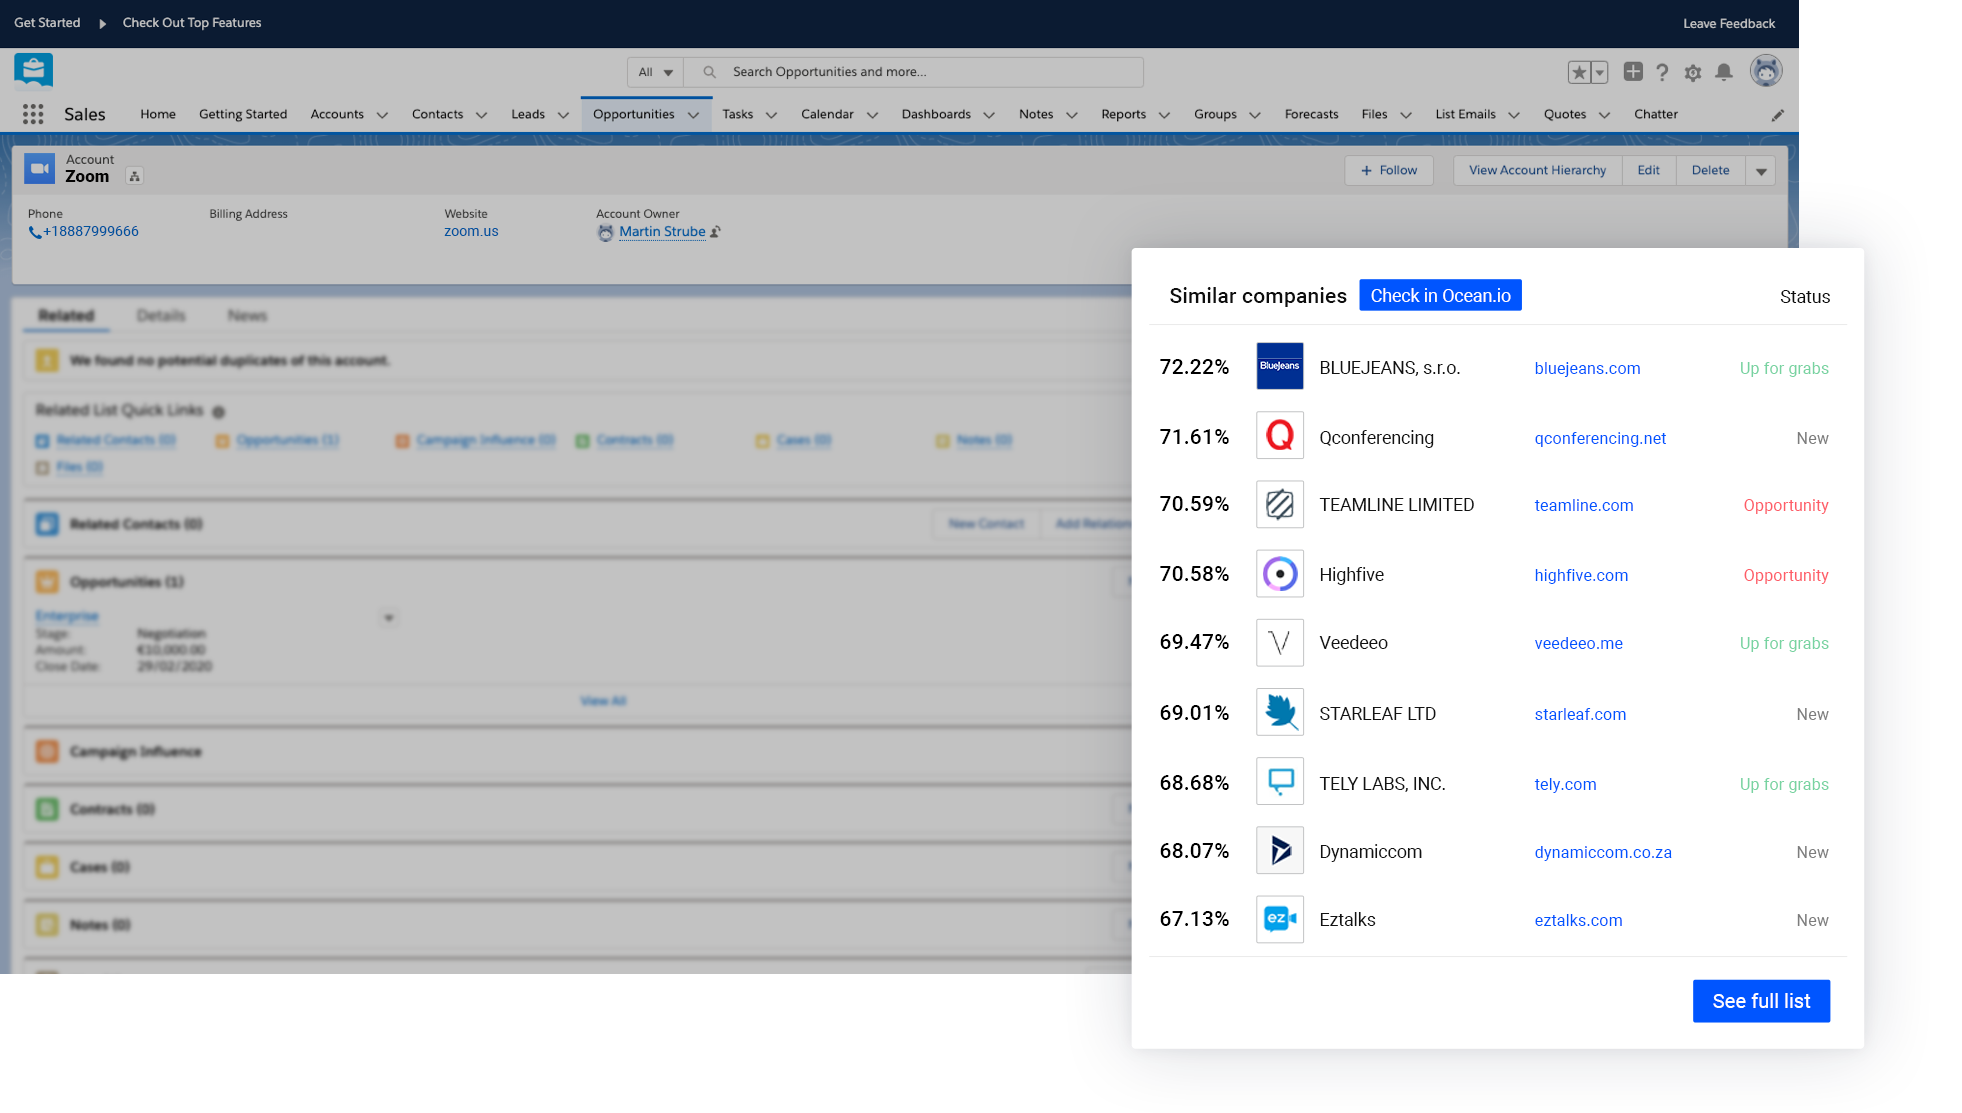Open the All search scope dropdown
1962x1113 pixels.
coord(656,72)
